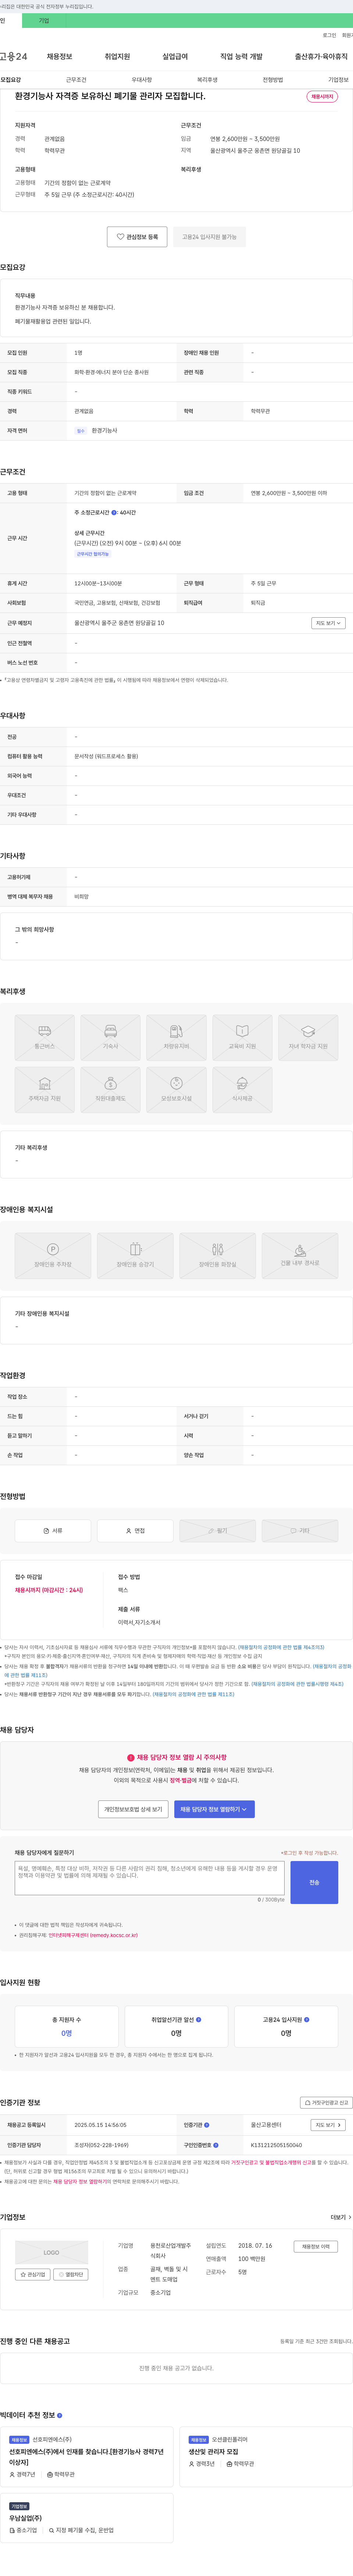Go to the 우대사항 section tab
The height and width of the screenshot is (2576, 353).
(142, 80)
